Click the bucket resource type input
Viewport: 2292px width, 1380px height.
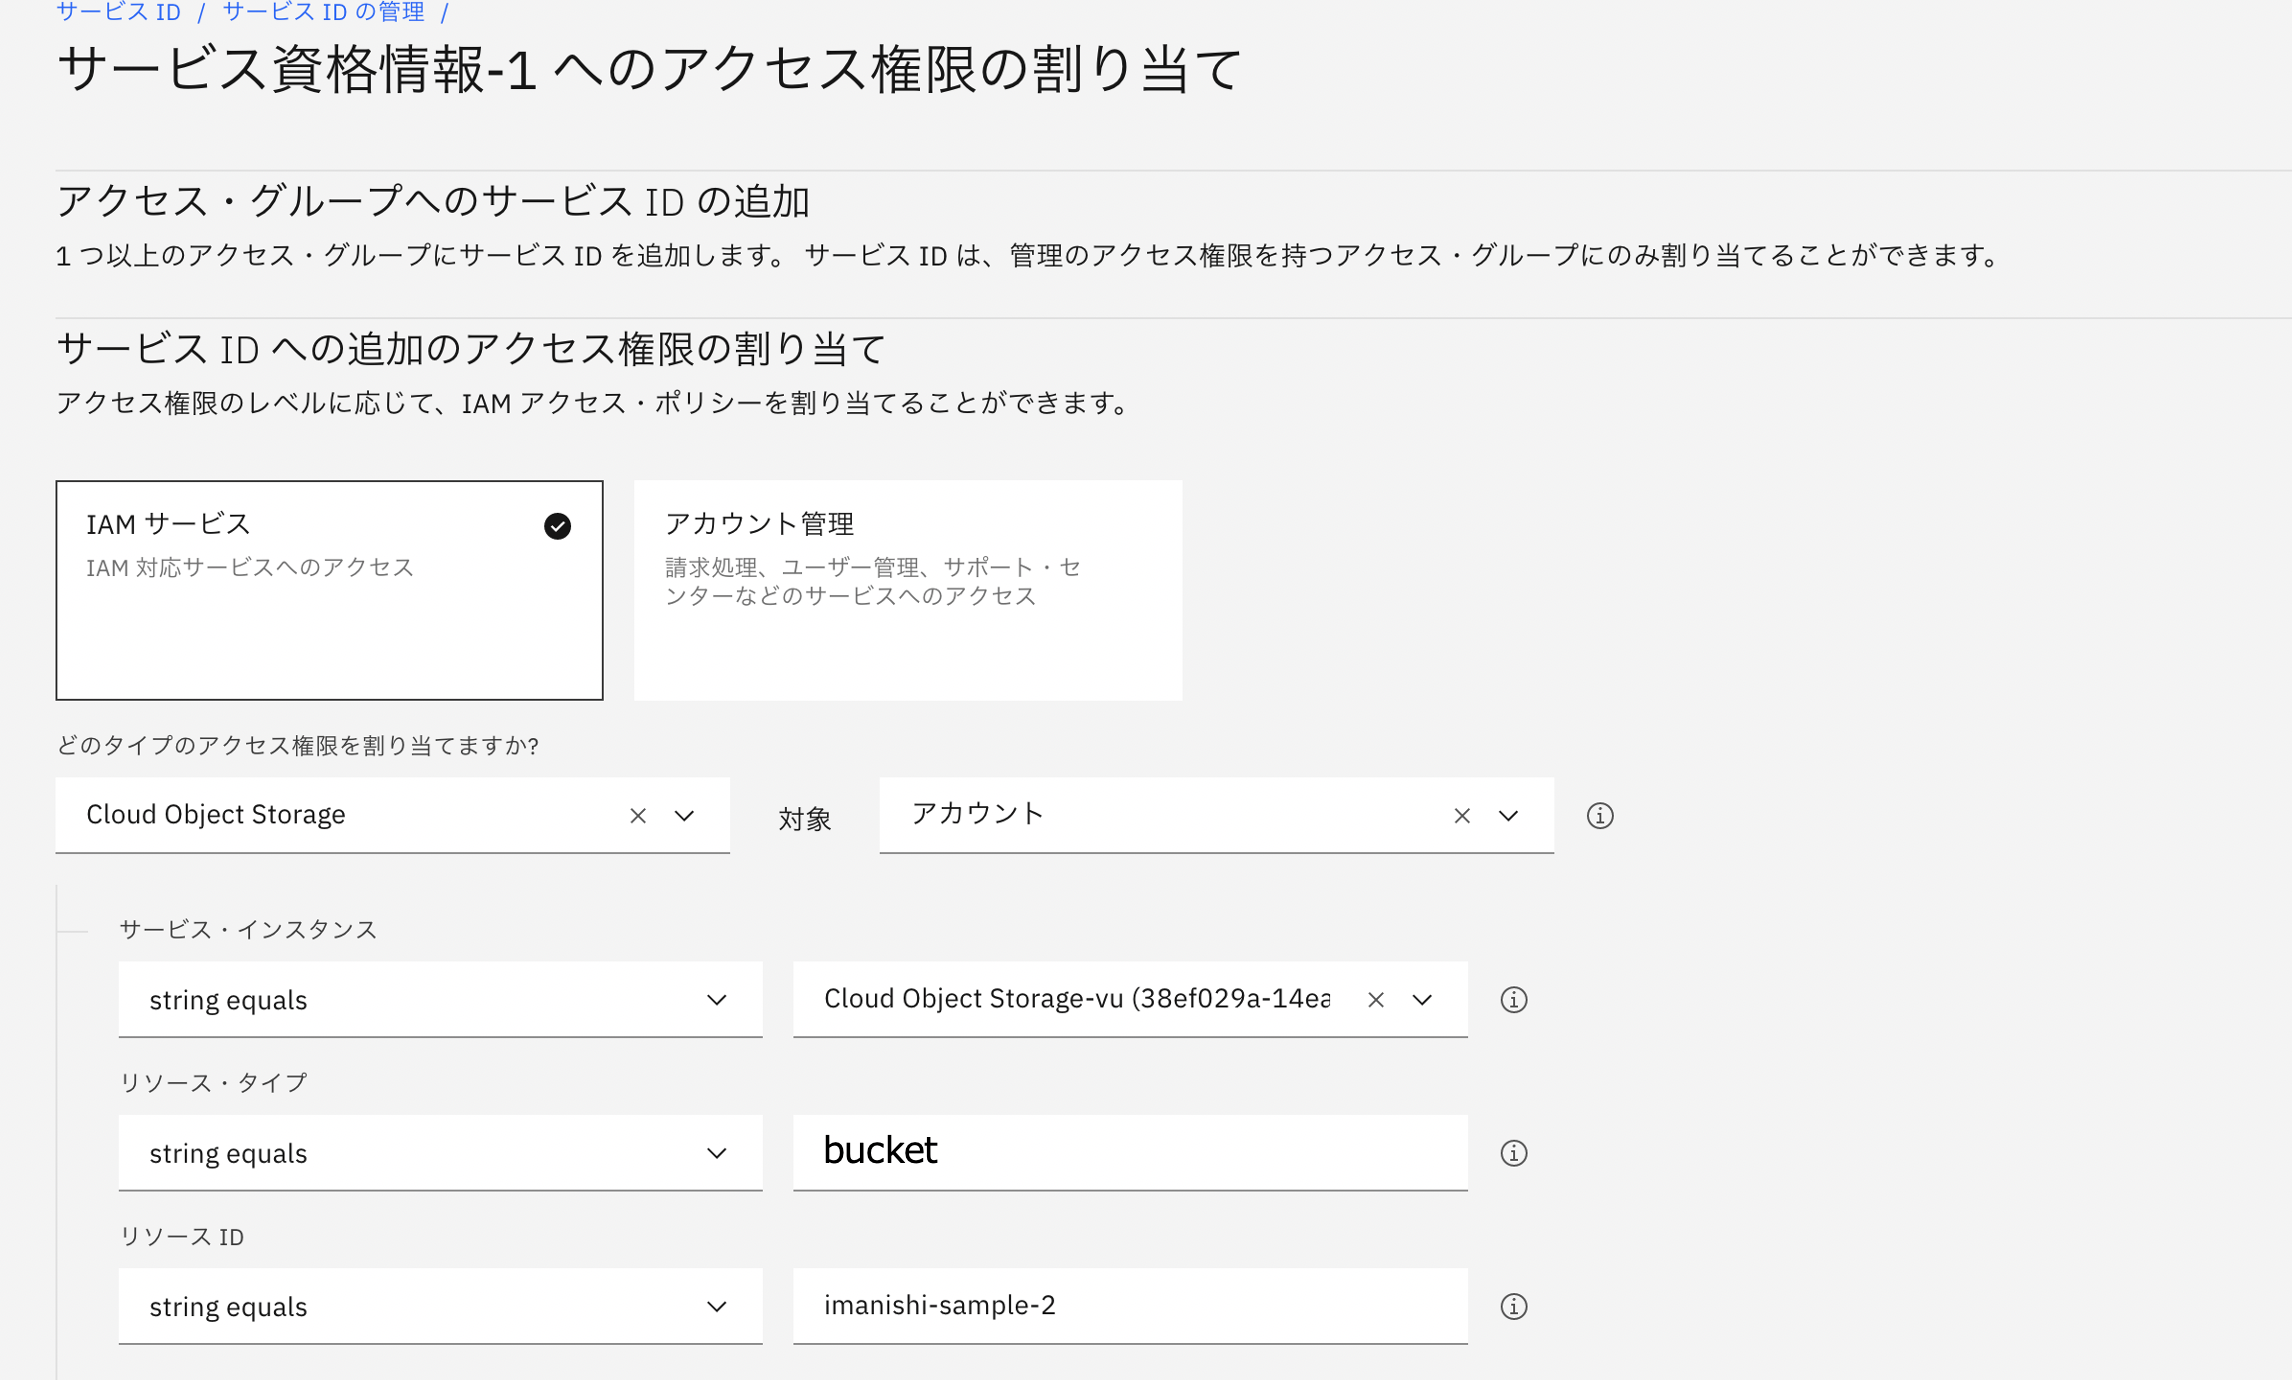pyautogui.click(x=1129, y=1152)
